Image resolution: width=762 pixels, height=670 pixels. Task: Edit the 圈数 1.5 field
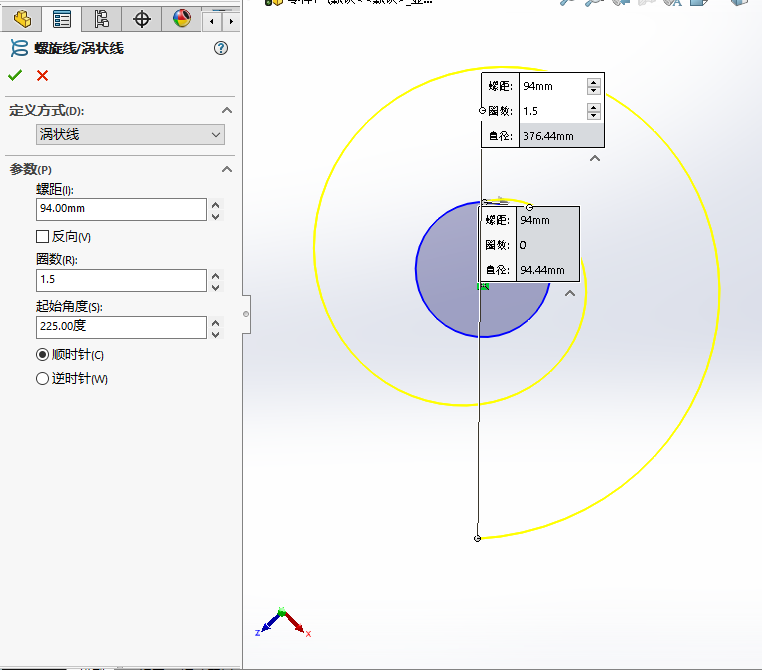coord(121,280)
